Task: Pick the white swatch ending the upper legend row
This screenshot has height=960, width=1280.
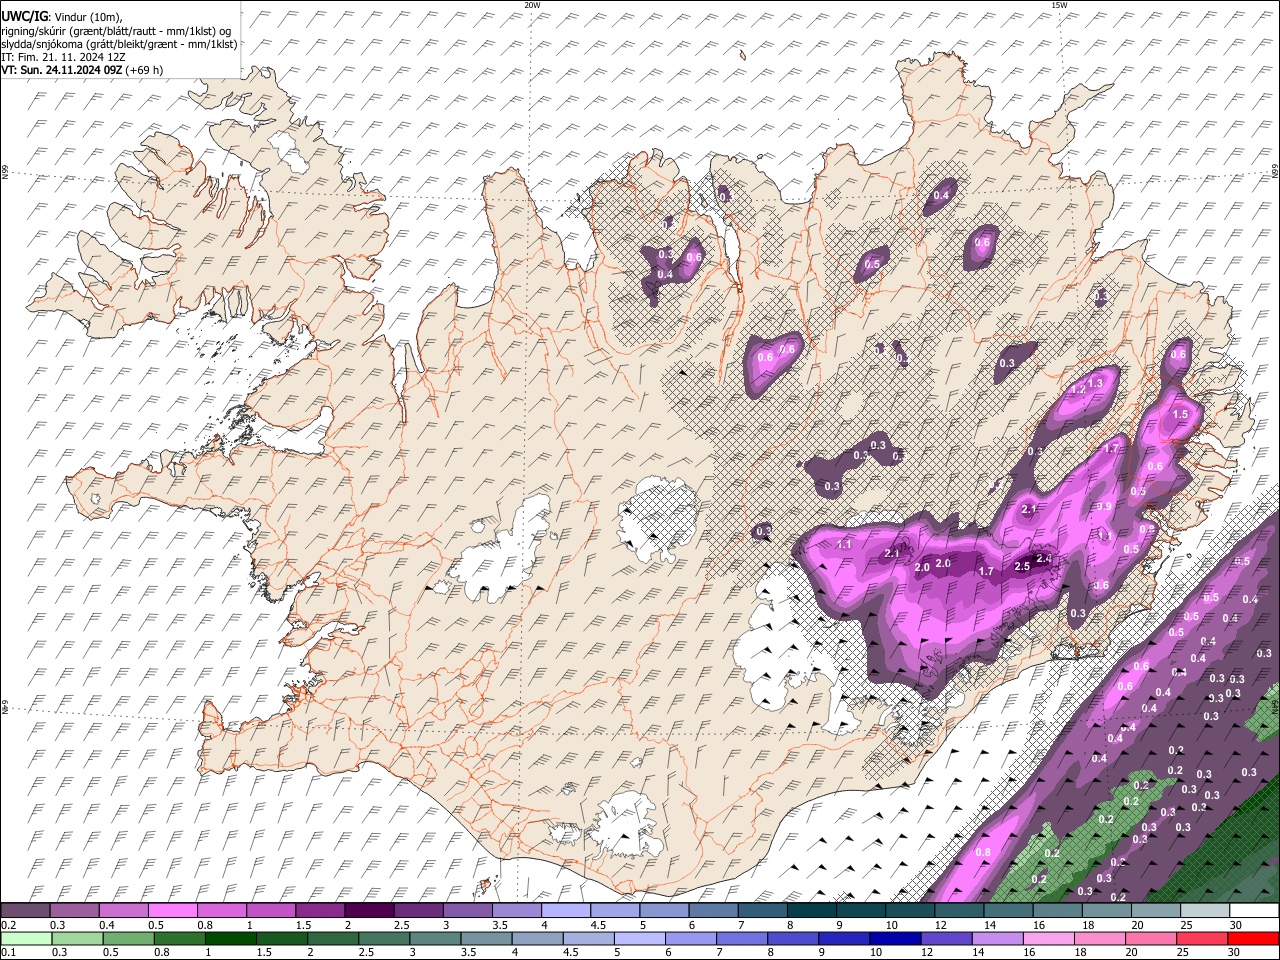Action: 1254,911
